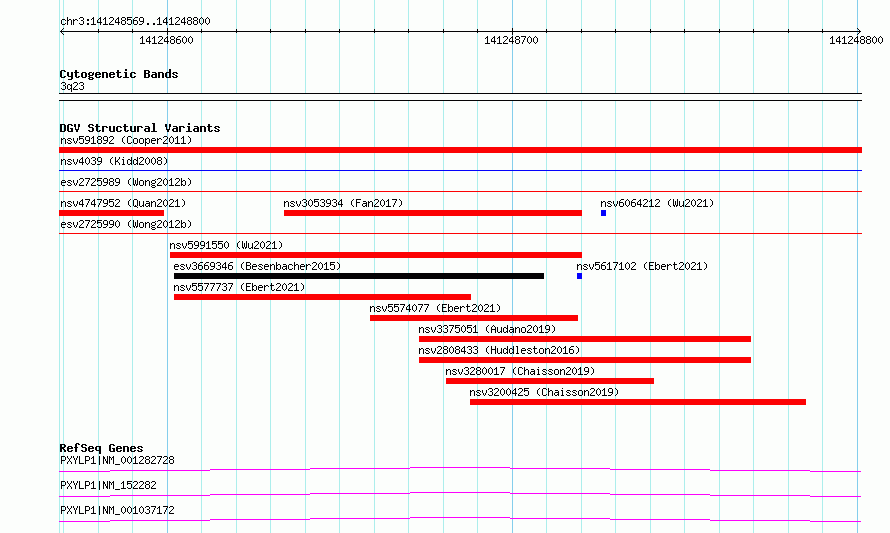The image size is (890, 533).
Task: Click the nsv591892 (Cooper2011) red variant bar
Action: [460, 150]
